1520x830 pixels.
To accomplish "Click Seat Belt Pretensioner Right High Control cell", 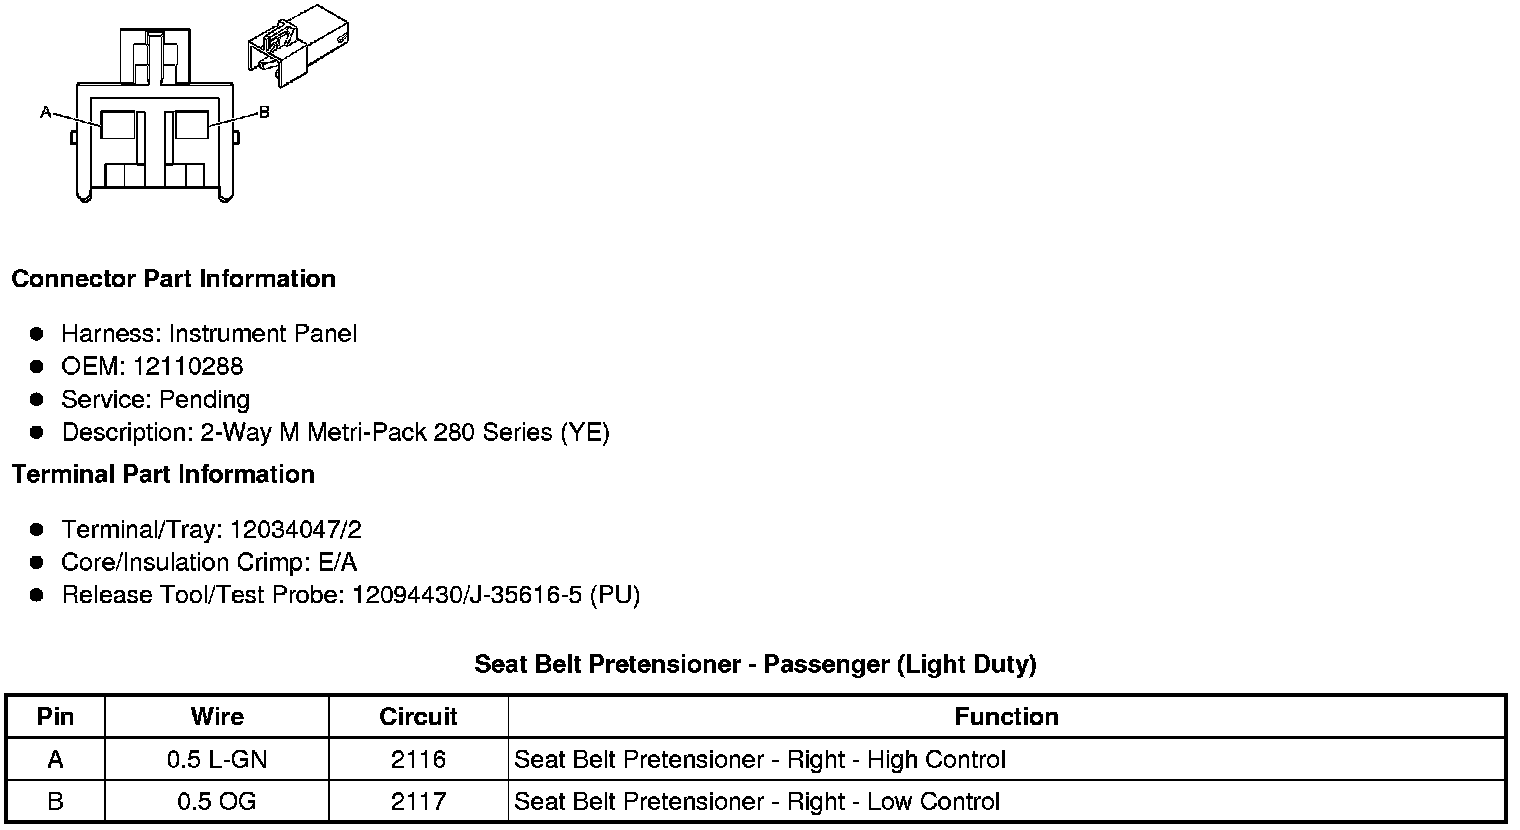I will click(759, 760).
